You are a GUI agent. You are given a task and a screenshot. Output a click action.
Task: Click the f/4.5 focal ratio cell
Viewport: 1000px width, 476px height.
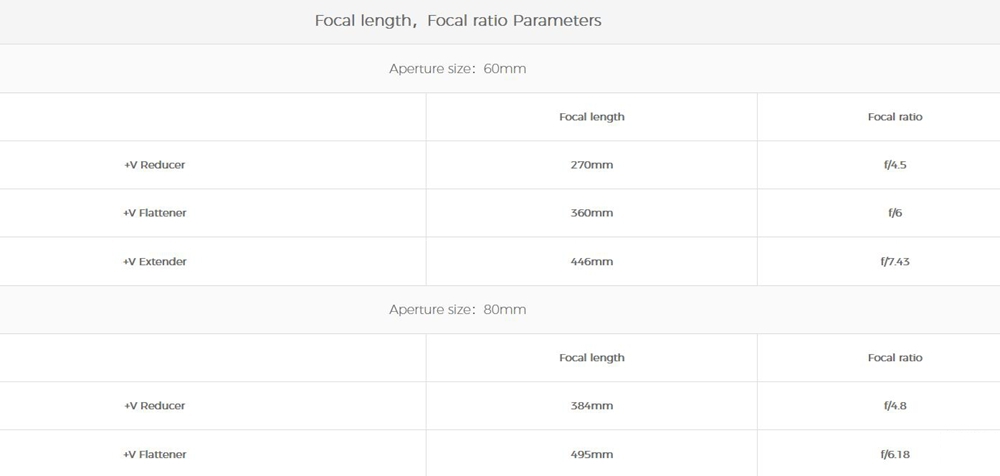click(895, 165)
